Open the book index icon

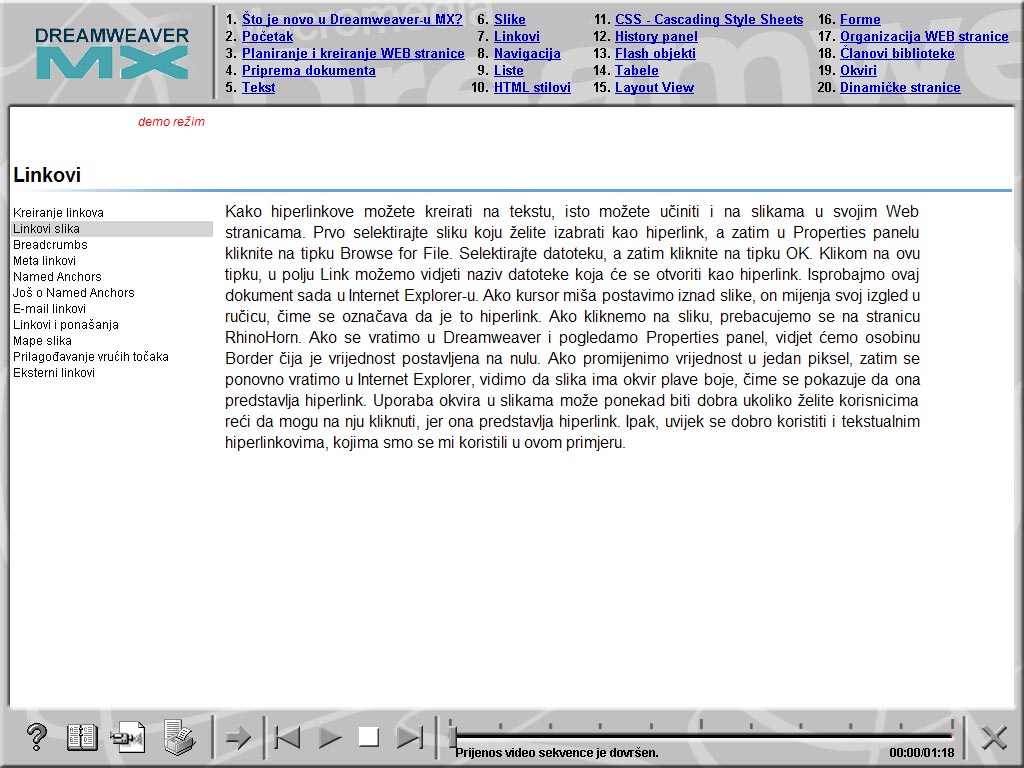(x=82, y=737)
